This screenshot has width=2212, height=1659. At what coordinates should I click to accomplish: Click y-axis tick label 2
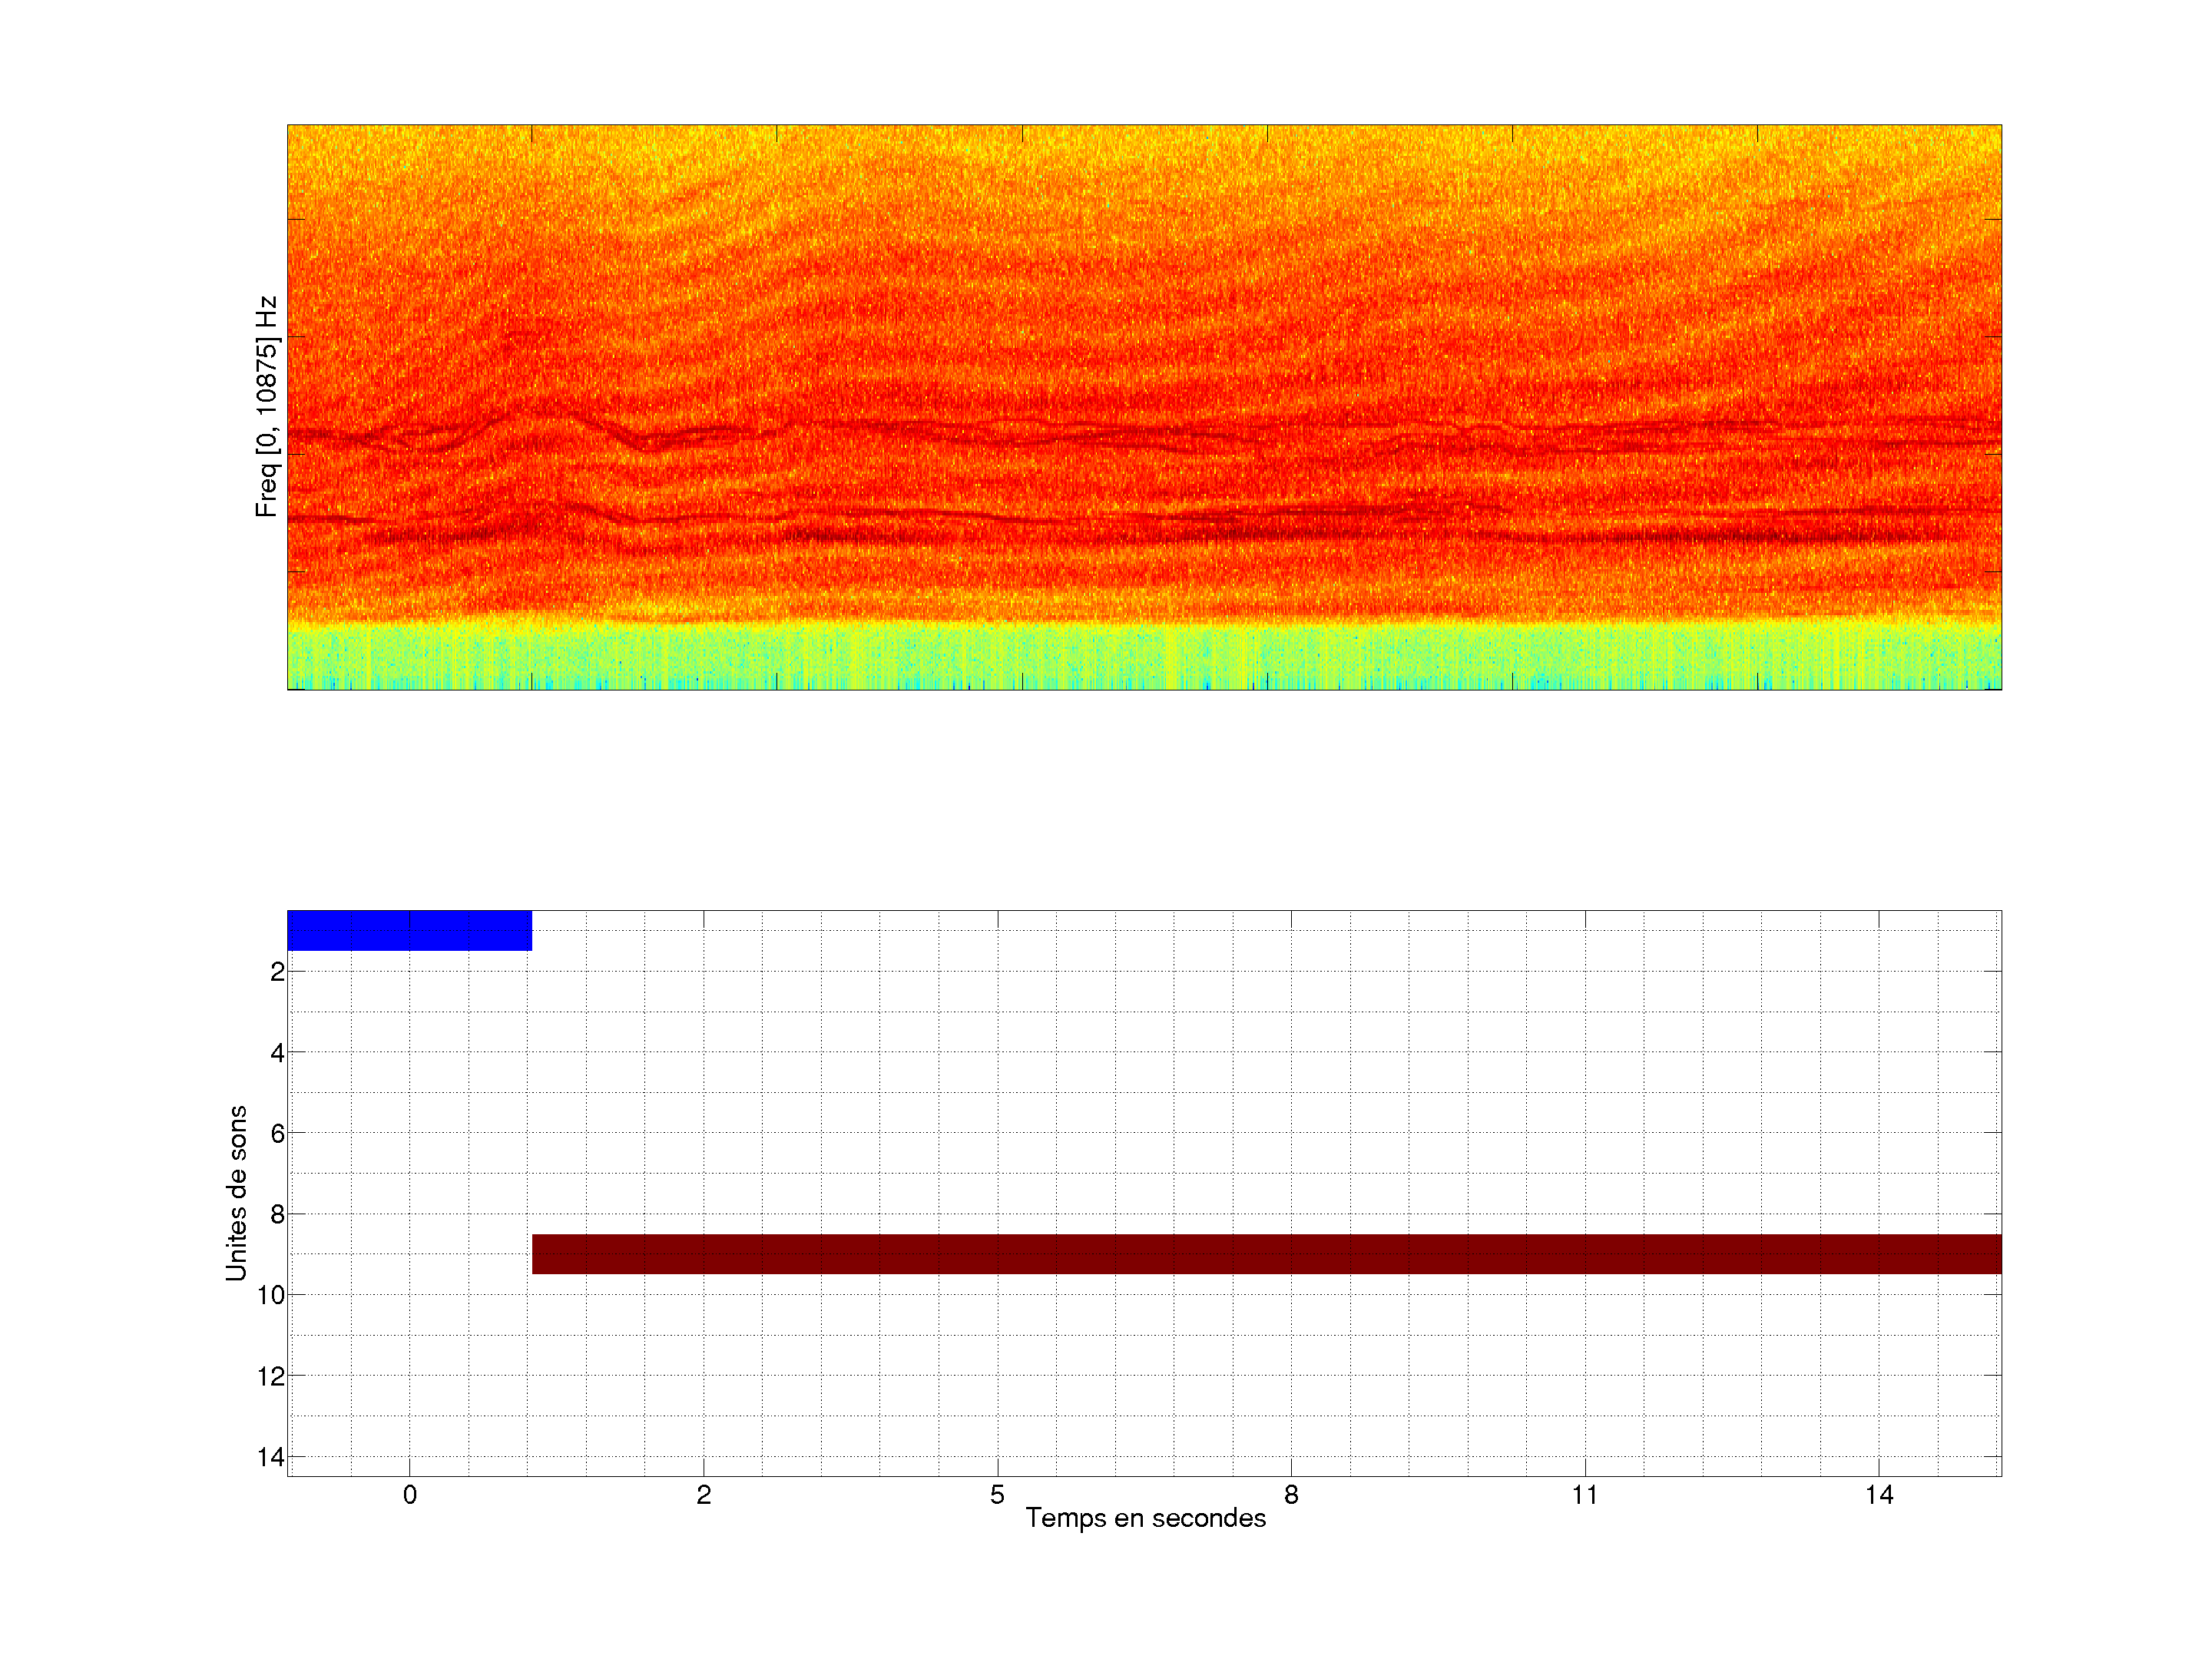click(277, 972)
